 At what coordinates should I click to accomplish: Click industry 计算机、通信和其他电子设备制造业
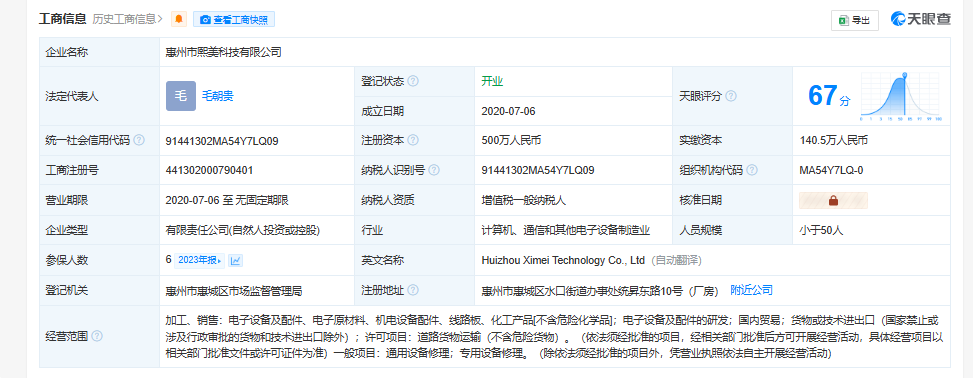tap(566, 230)
